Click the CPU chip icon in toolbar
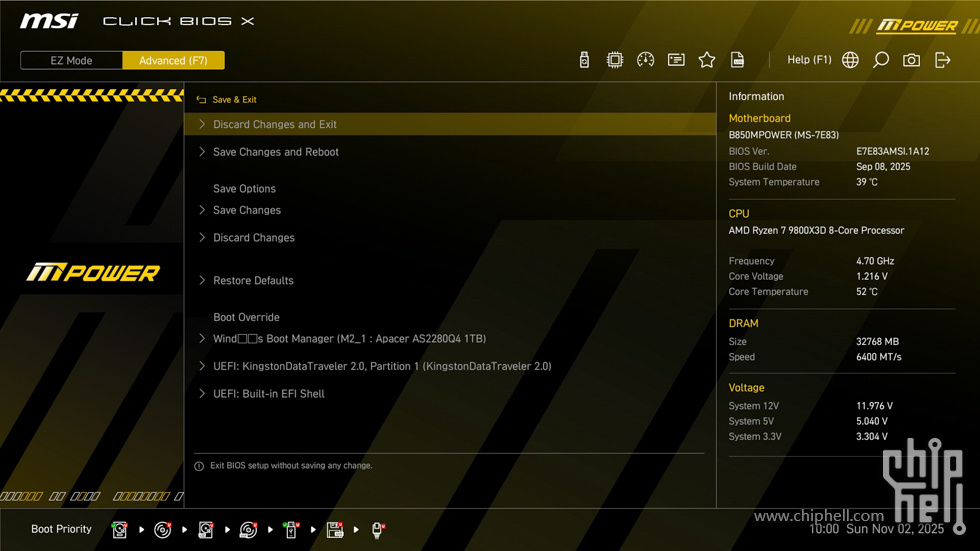This screenshot has height=551, width=980. (x=614, y=60)
